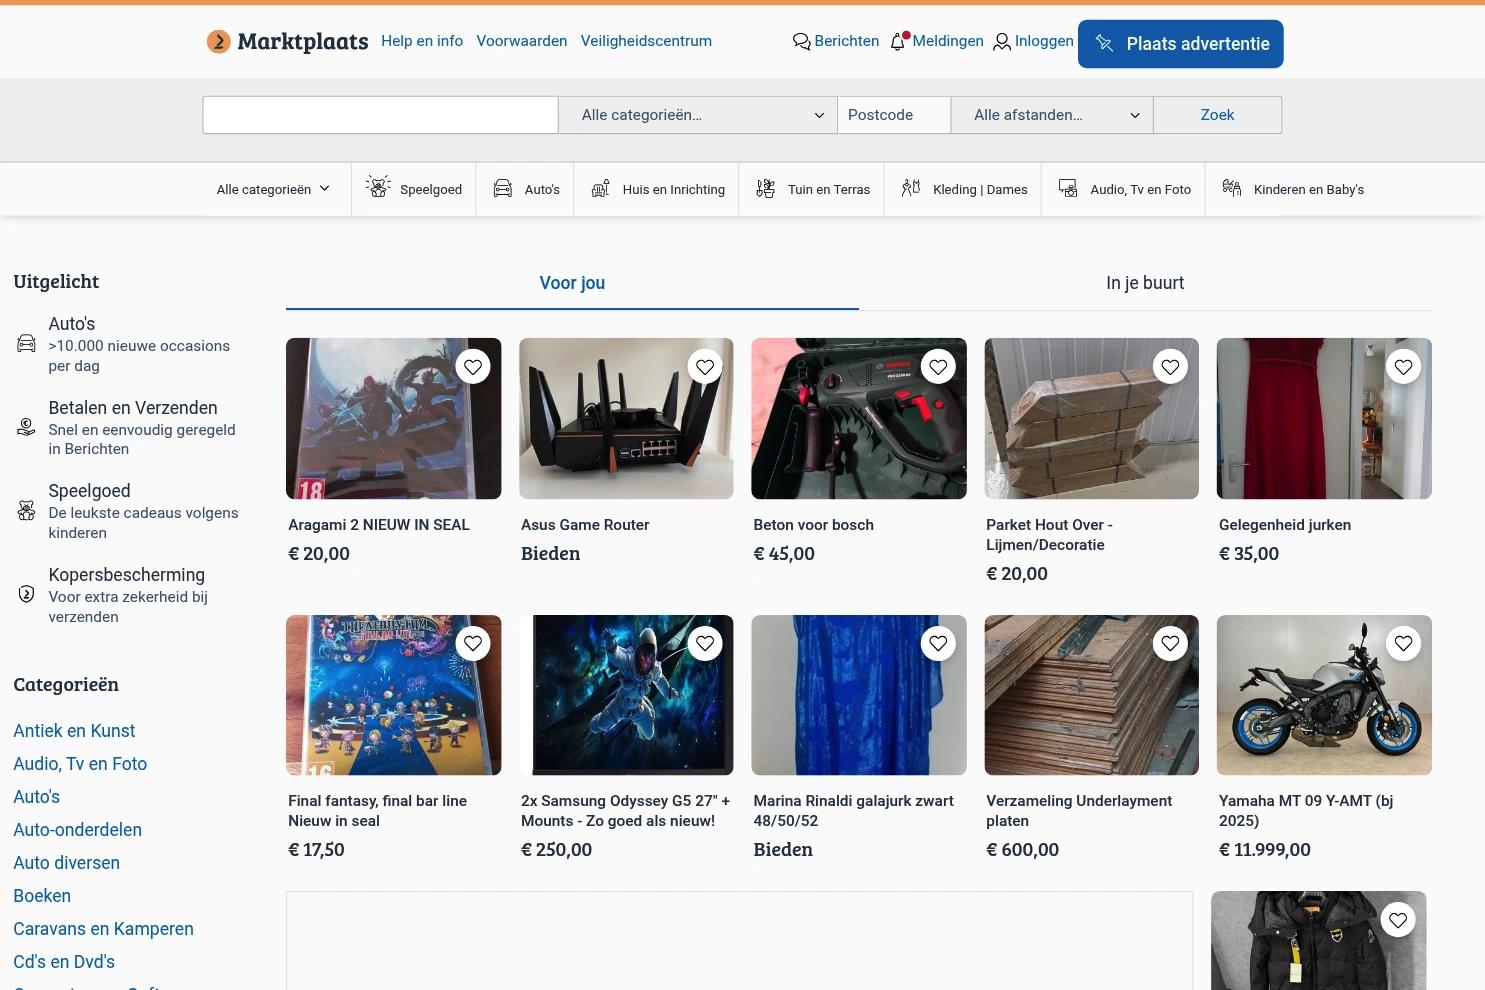Favorite the Asus Game Router listing

click(x=705, y=367)
